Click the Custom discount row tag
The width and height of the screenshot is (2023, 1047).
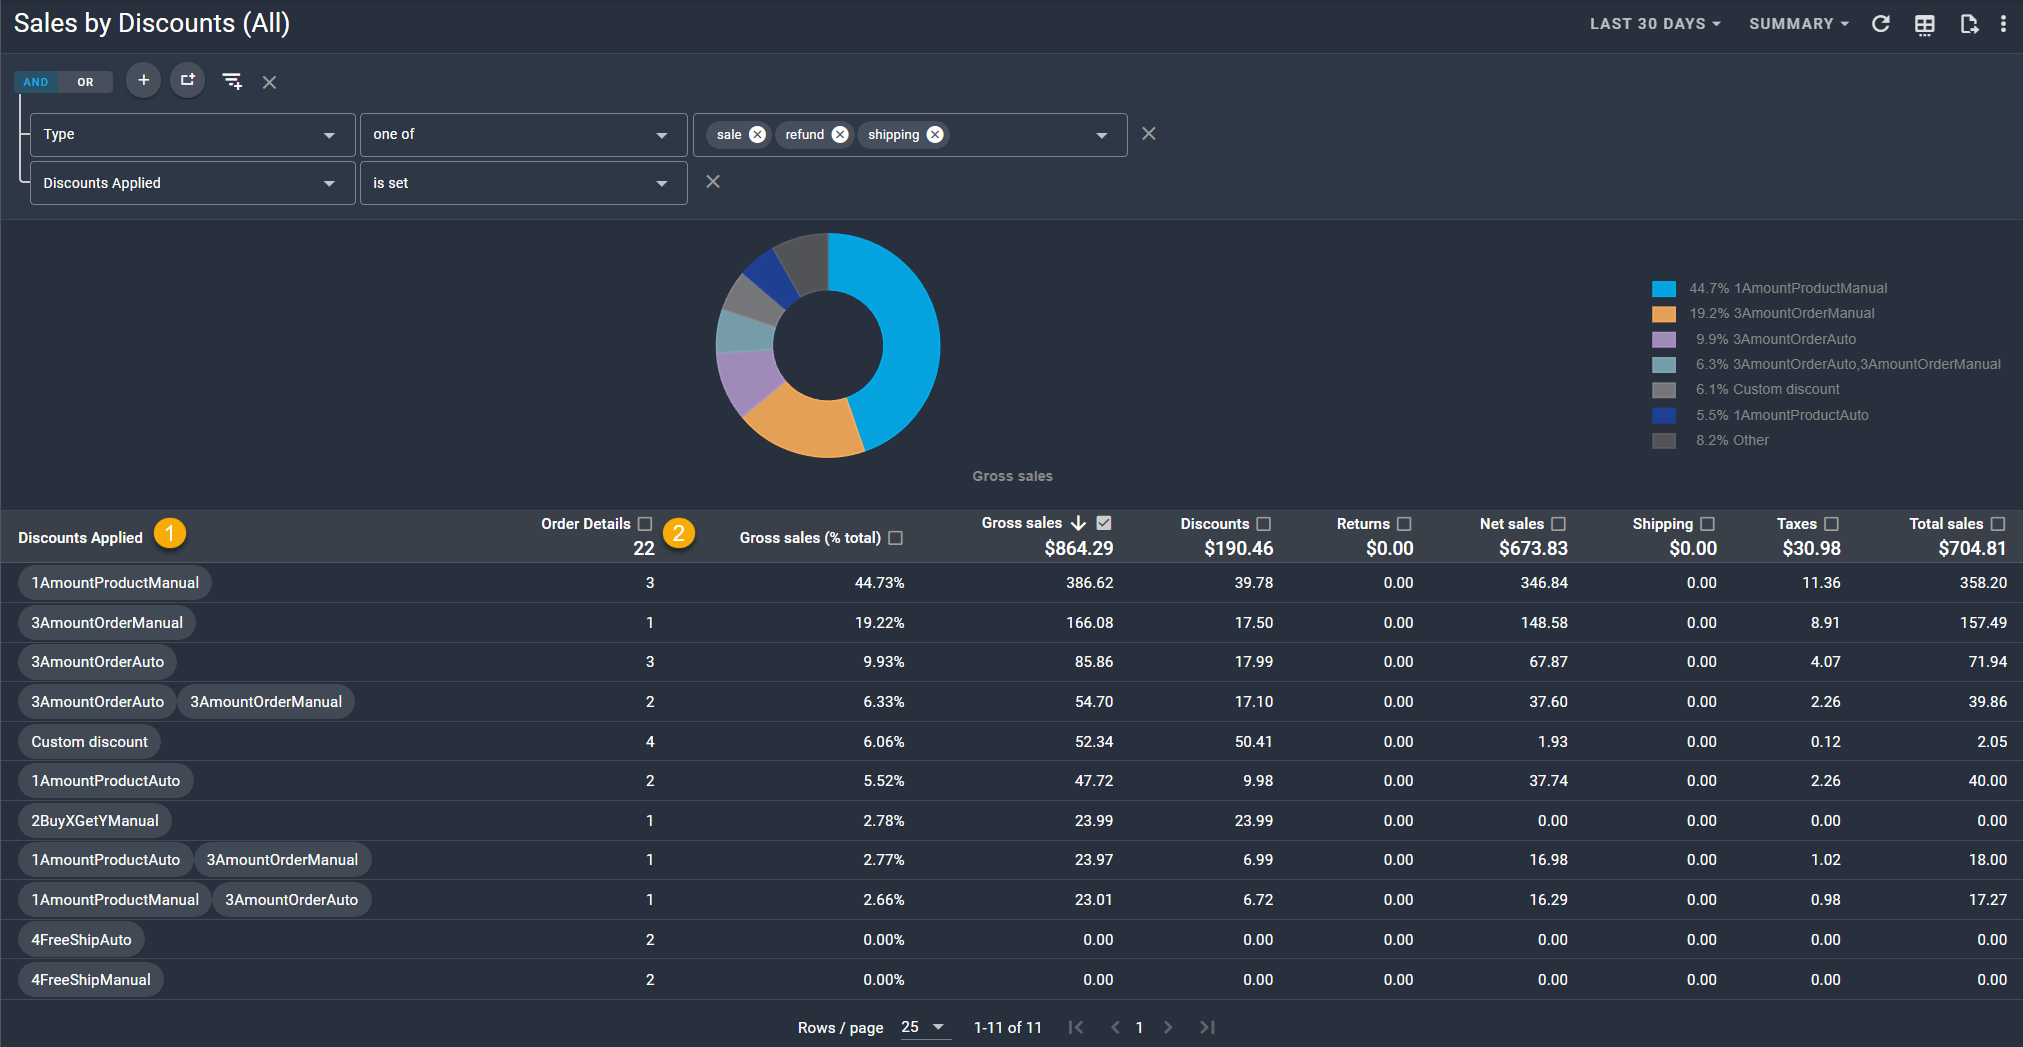(89, 742)
